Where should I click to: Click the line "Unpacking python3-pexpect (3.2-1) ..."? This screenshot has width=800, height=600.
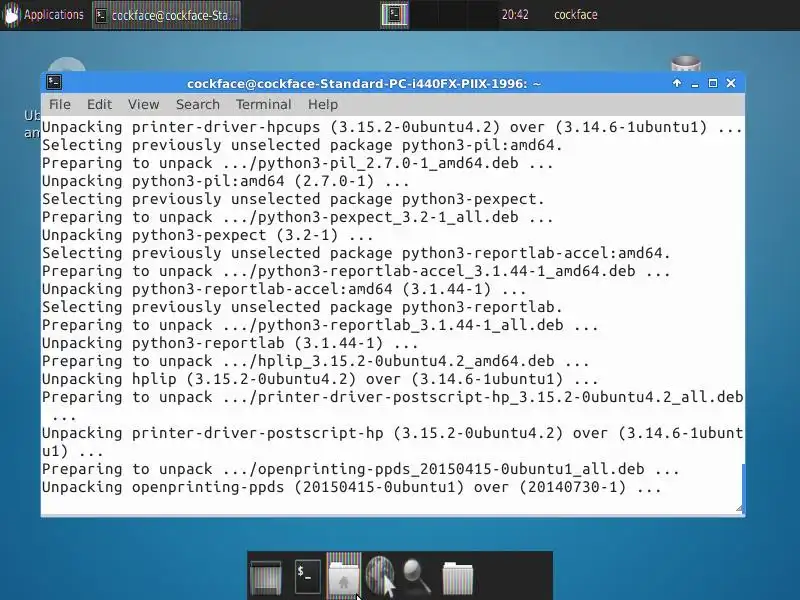[x=207, y=235]
